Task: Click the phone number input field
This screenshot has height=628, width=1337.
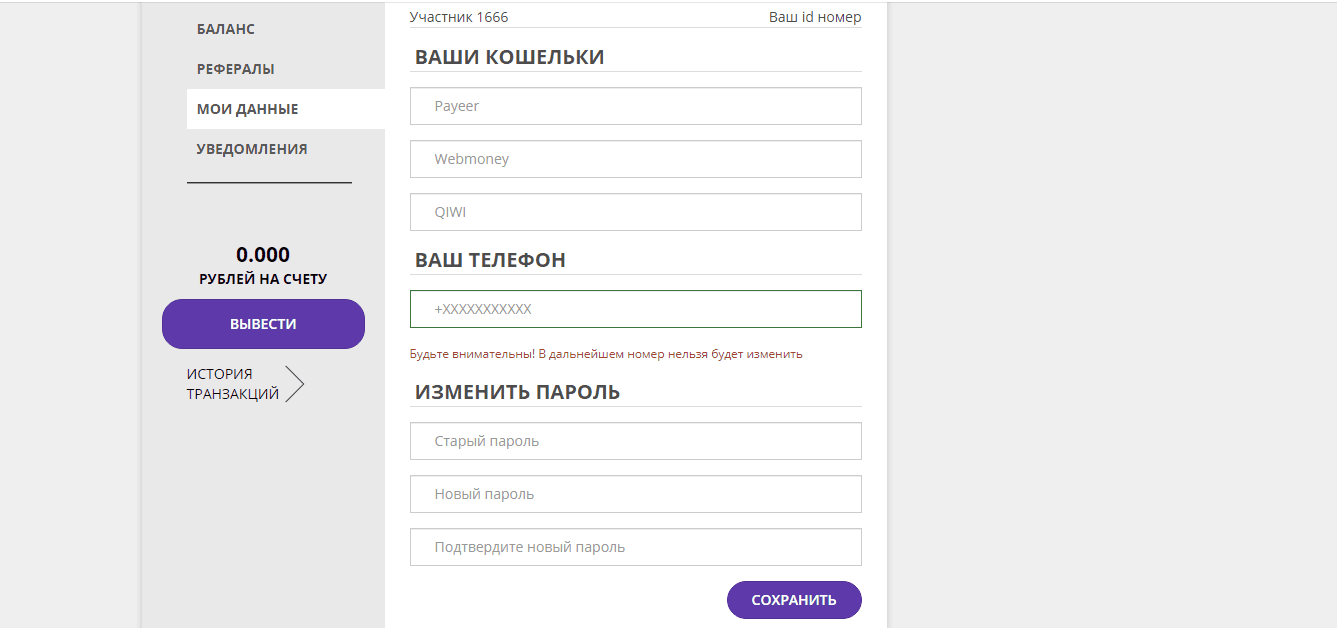Action: coord(636,308)
